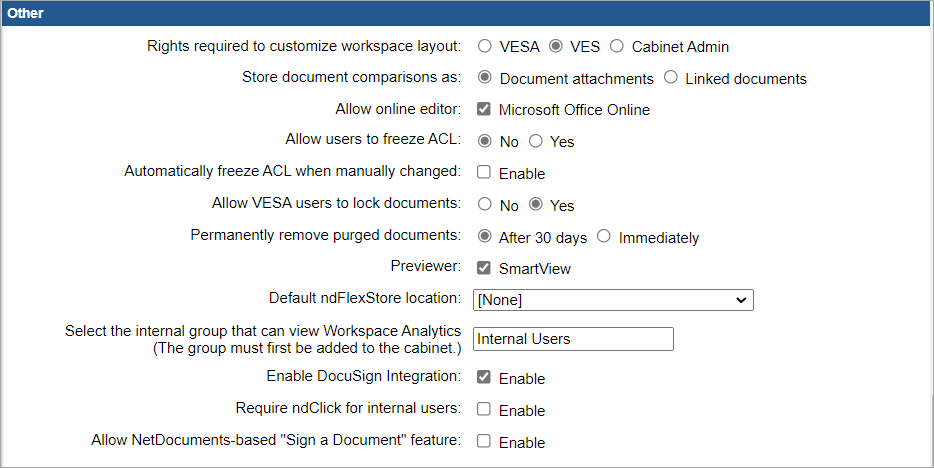Select Yes for VESA users locking documents
The image size is (934, 468).
click(x=536, y=206)
